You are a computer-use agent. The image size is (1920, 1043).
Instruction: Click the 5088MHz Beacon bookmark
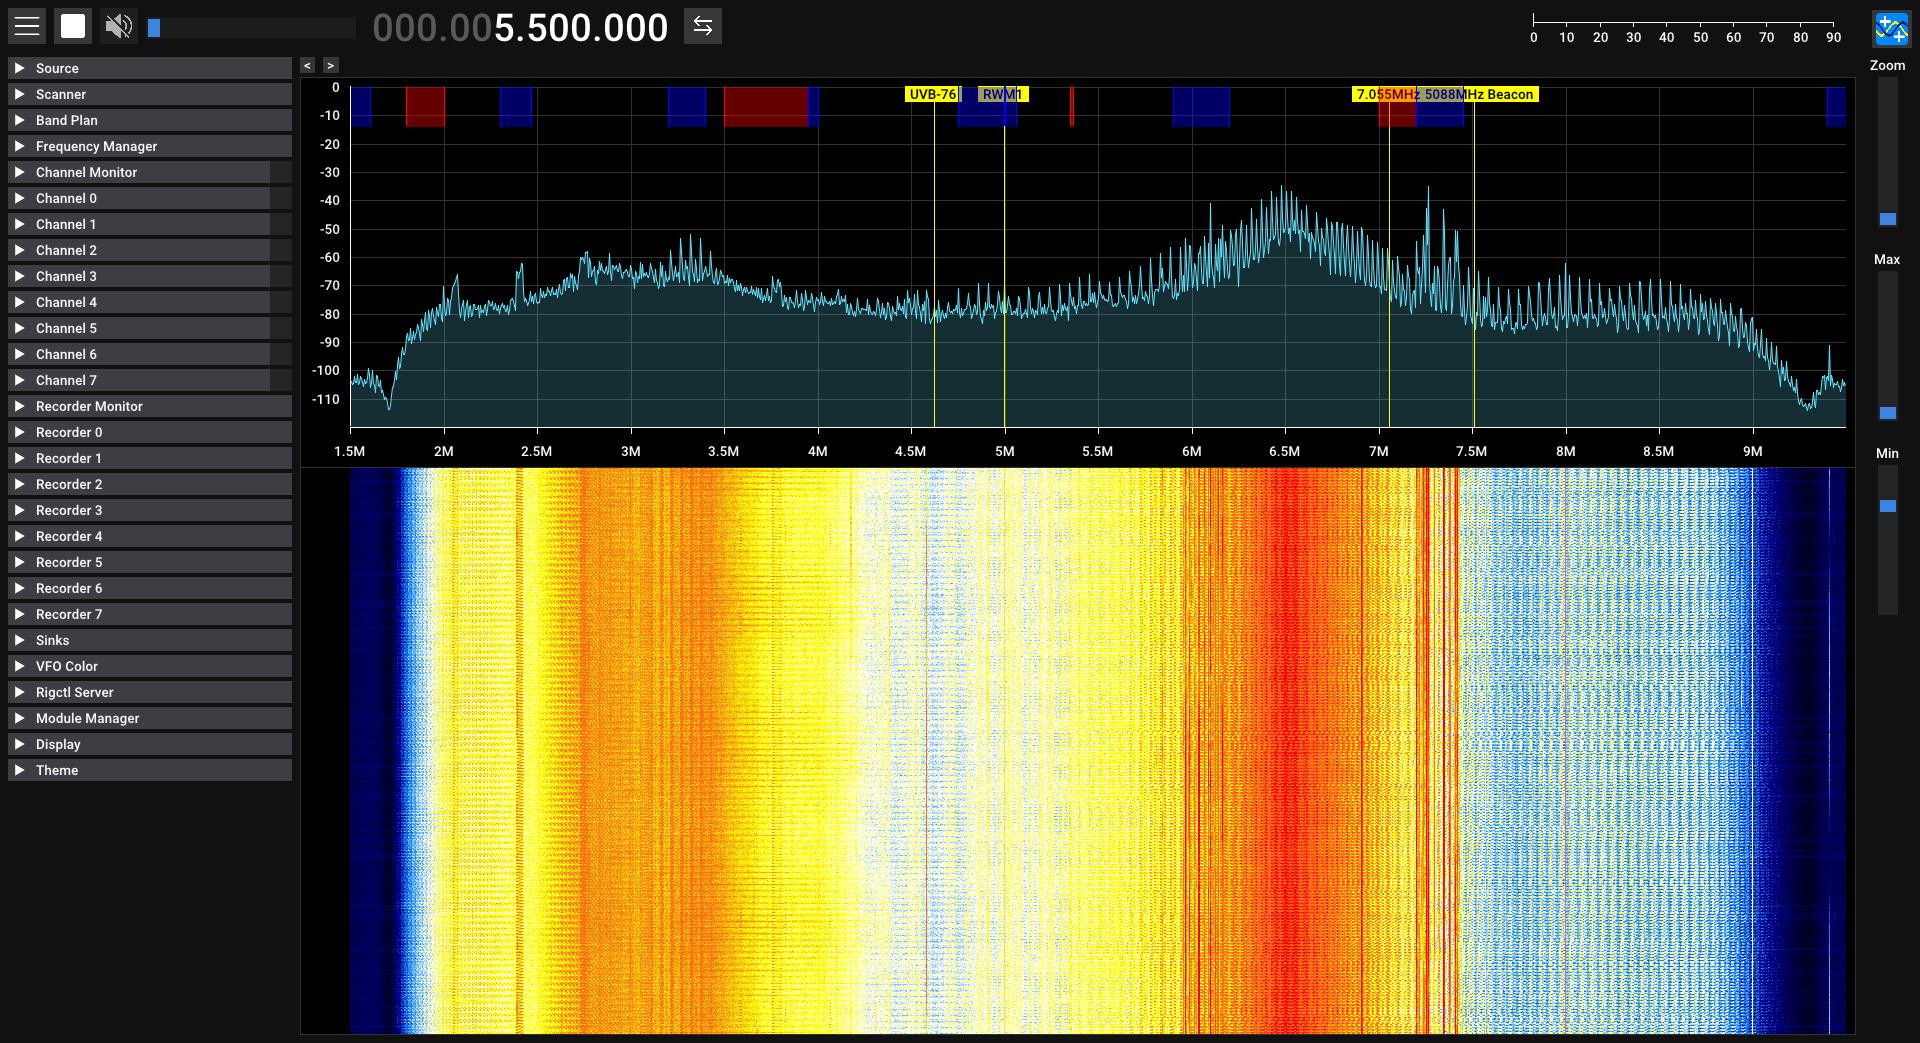(x=1480, y=95)
